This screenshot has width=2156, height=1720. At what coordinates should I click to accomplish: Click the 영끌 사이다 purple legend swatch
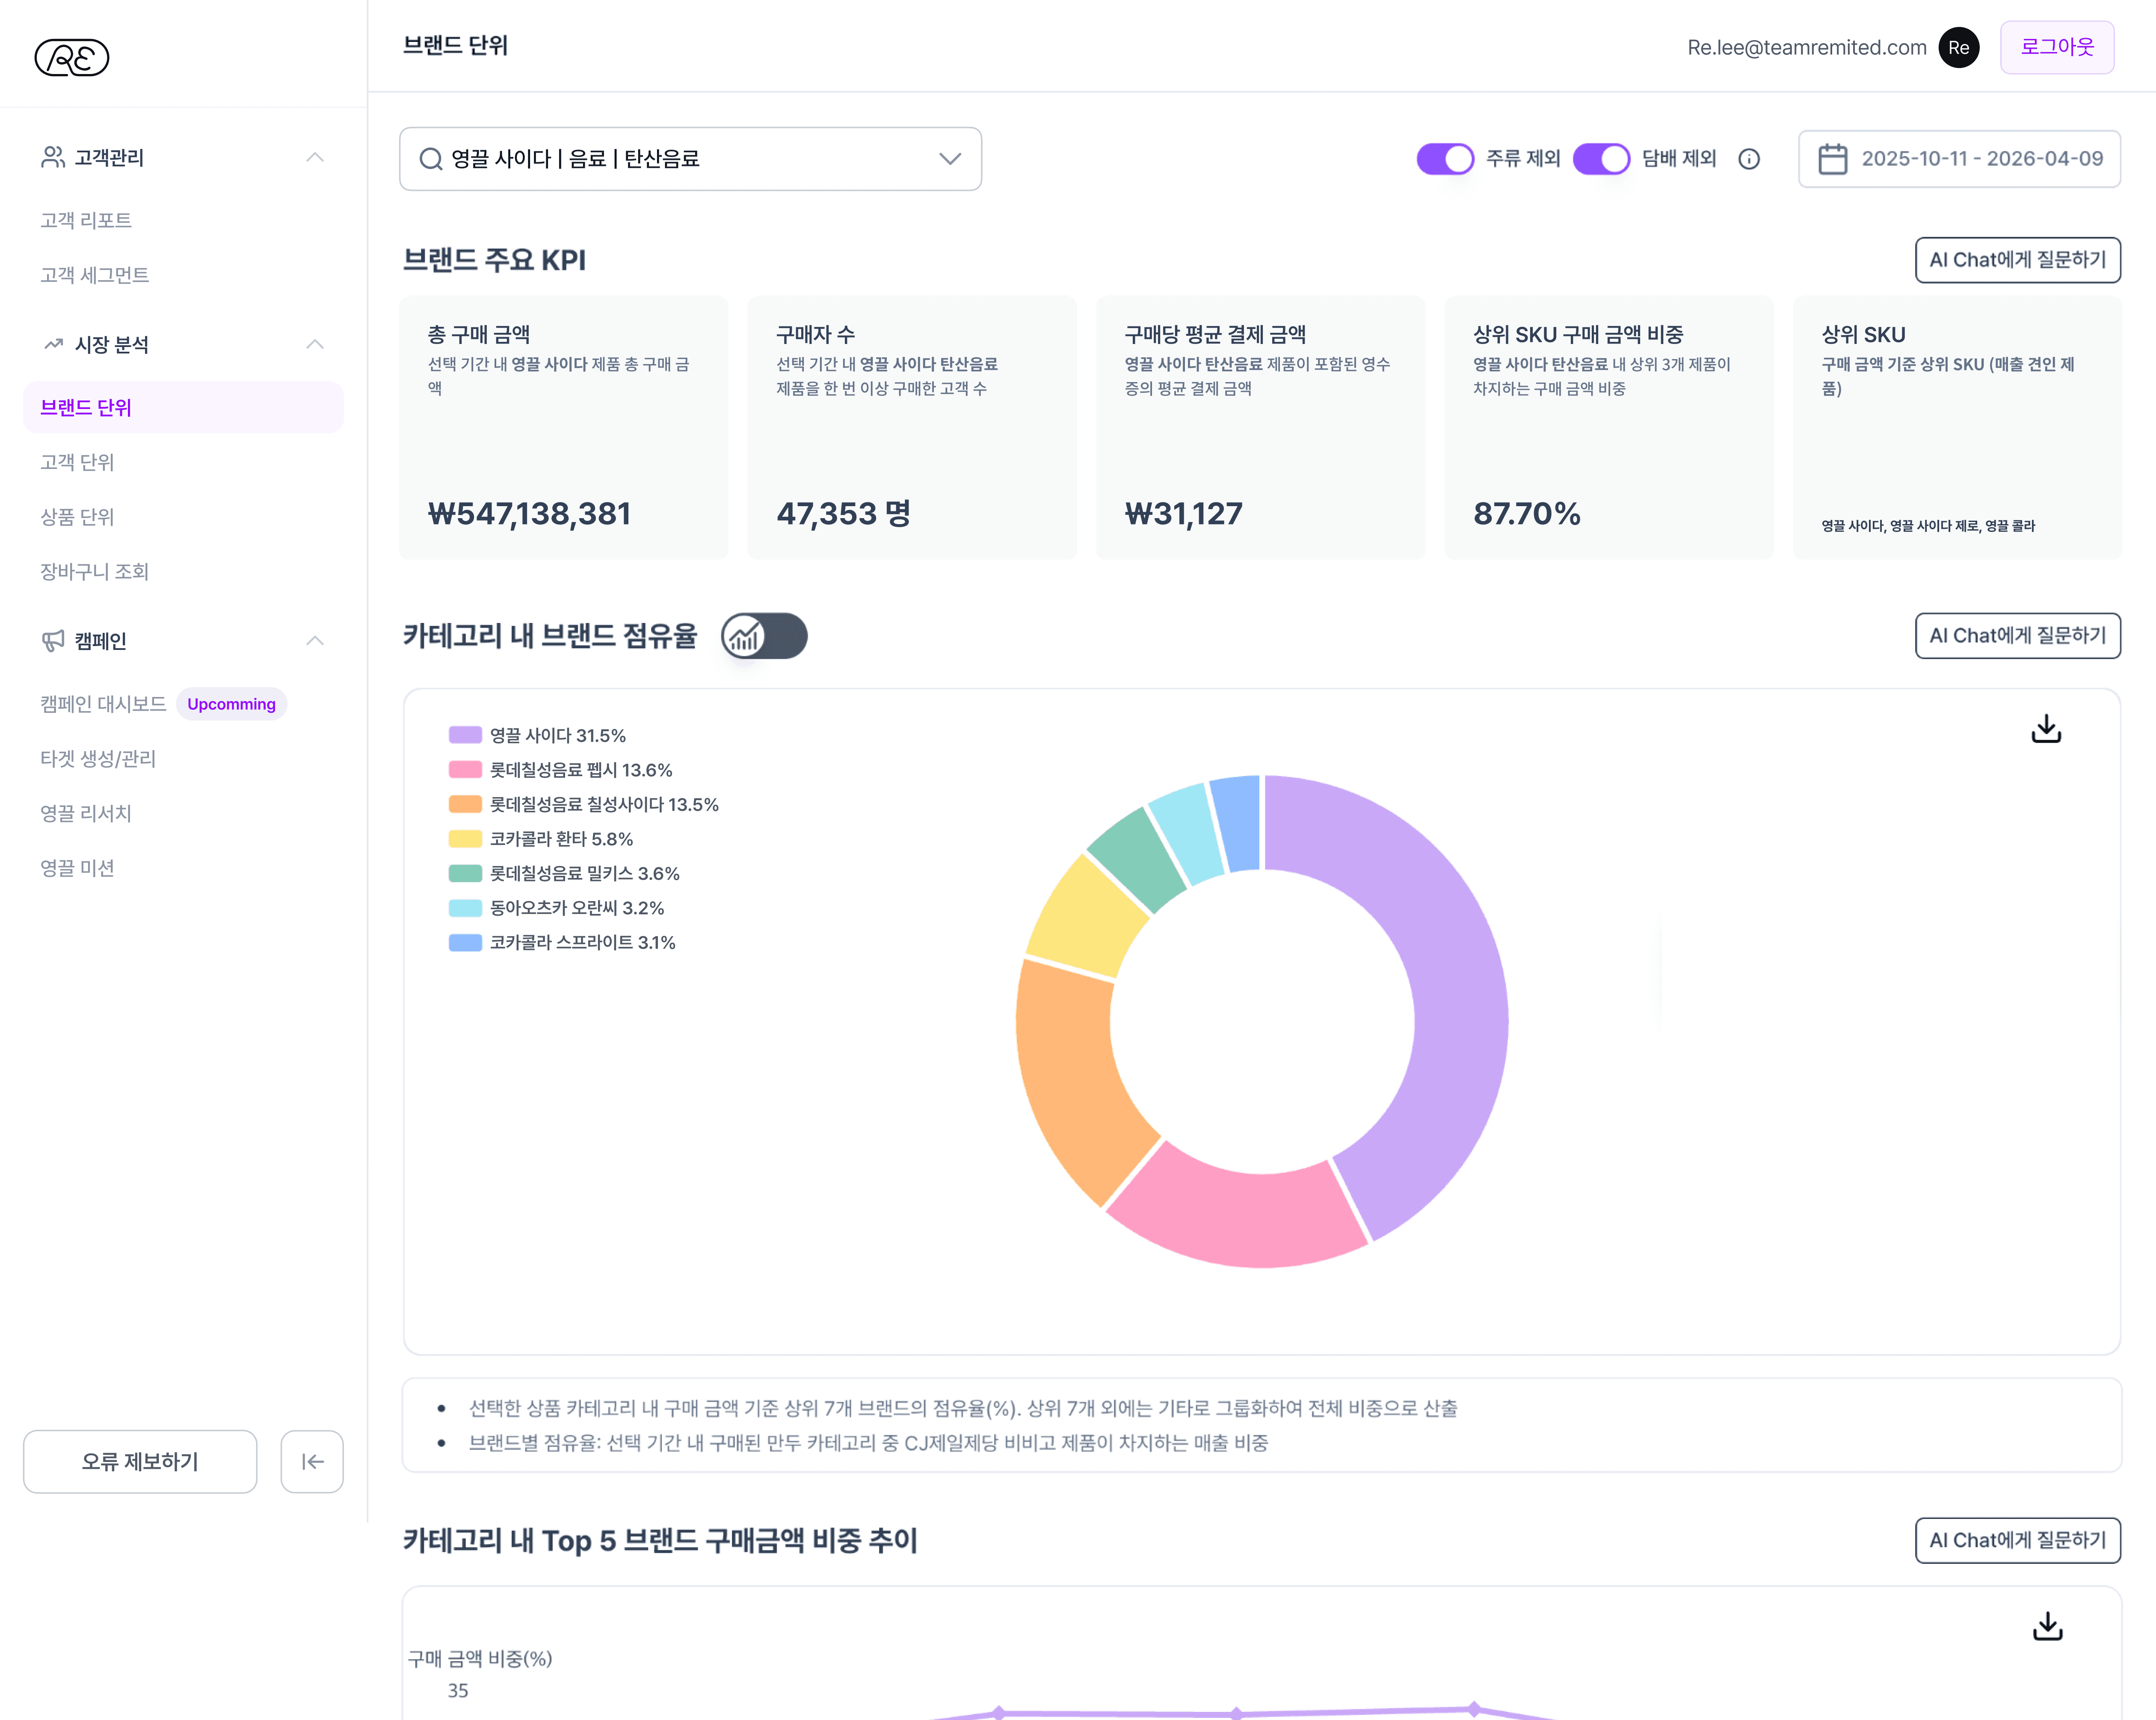pos(465,735)
